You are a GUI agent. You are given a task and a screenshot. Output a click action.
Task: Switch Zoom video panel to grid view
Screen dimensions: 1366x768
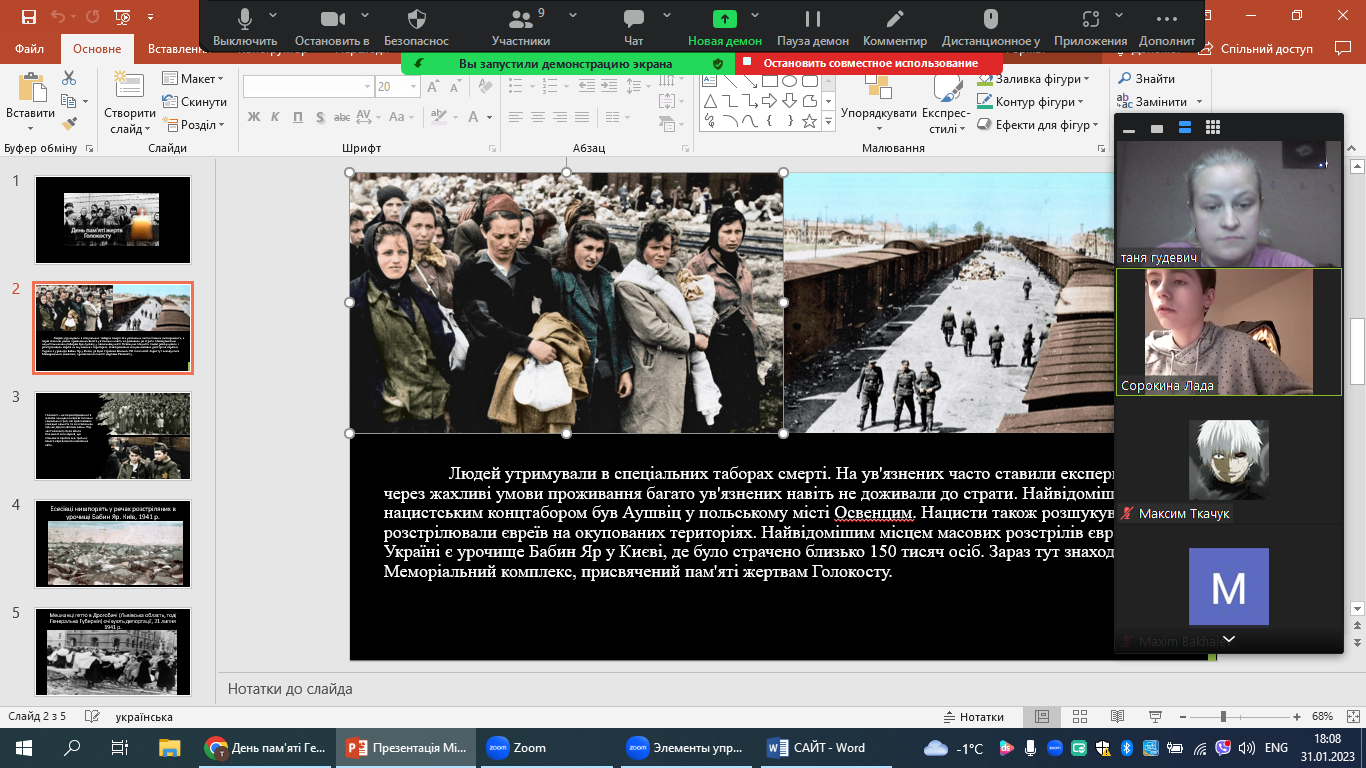point(1213,128)
